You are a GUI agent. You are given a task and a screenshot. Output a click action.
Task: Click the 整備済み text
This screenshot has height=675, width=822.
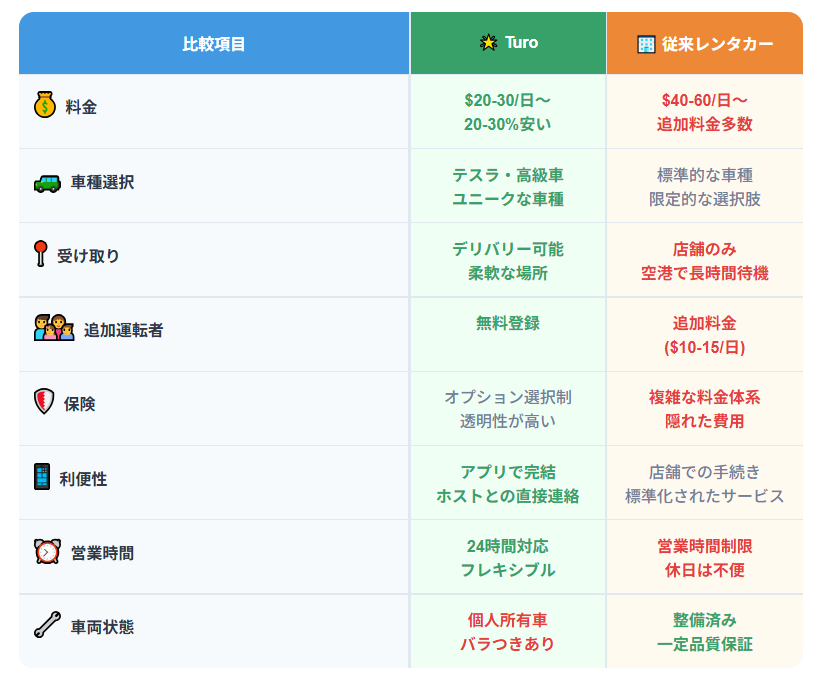coord(705,620)
